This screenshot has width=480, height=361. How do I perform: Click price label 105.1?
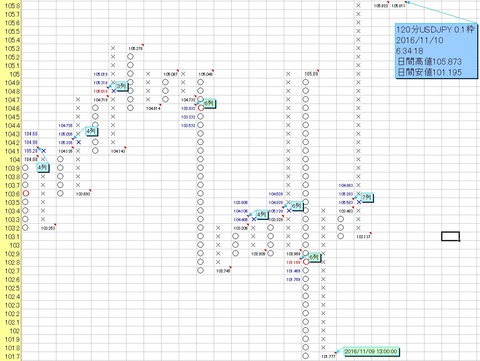click(x=12, y=66)
